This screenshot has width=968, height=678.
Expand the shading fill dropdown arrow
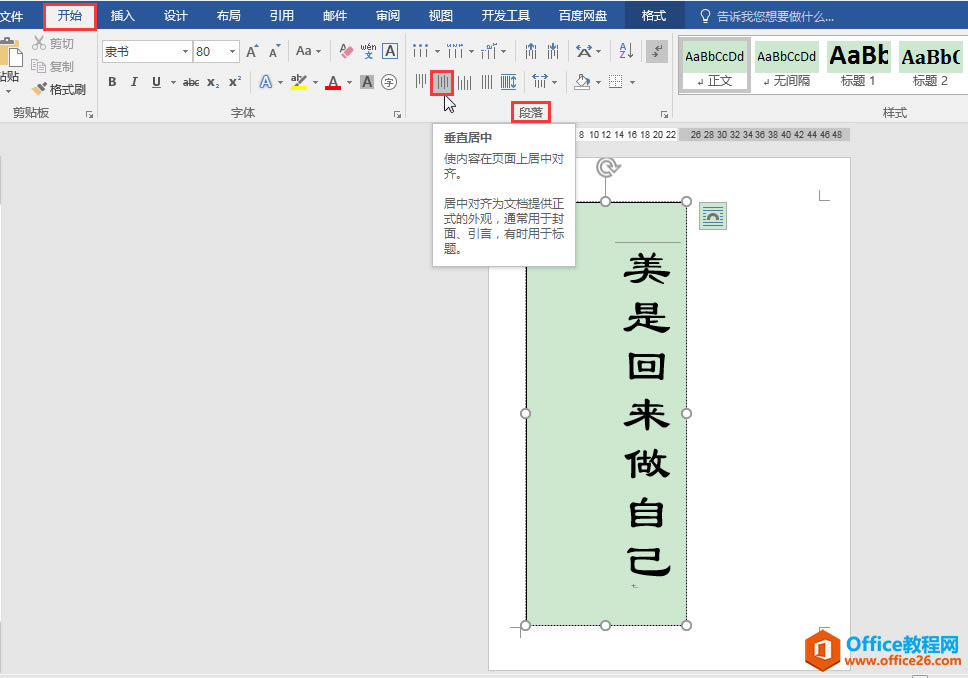598,82
